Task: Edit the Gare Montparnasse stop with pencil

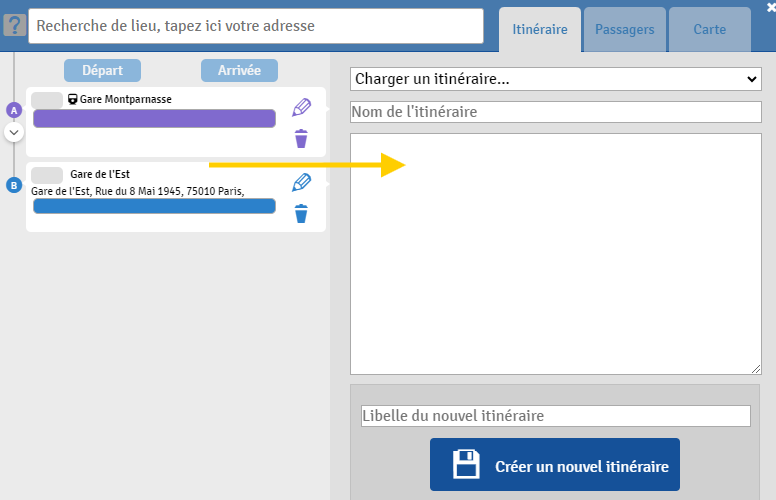Action: click(x=301, y=108)
